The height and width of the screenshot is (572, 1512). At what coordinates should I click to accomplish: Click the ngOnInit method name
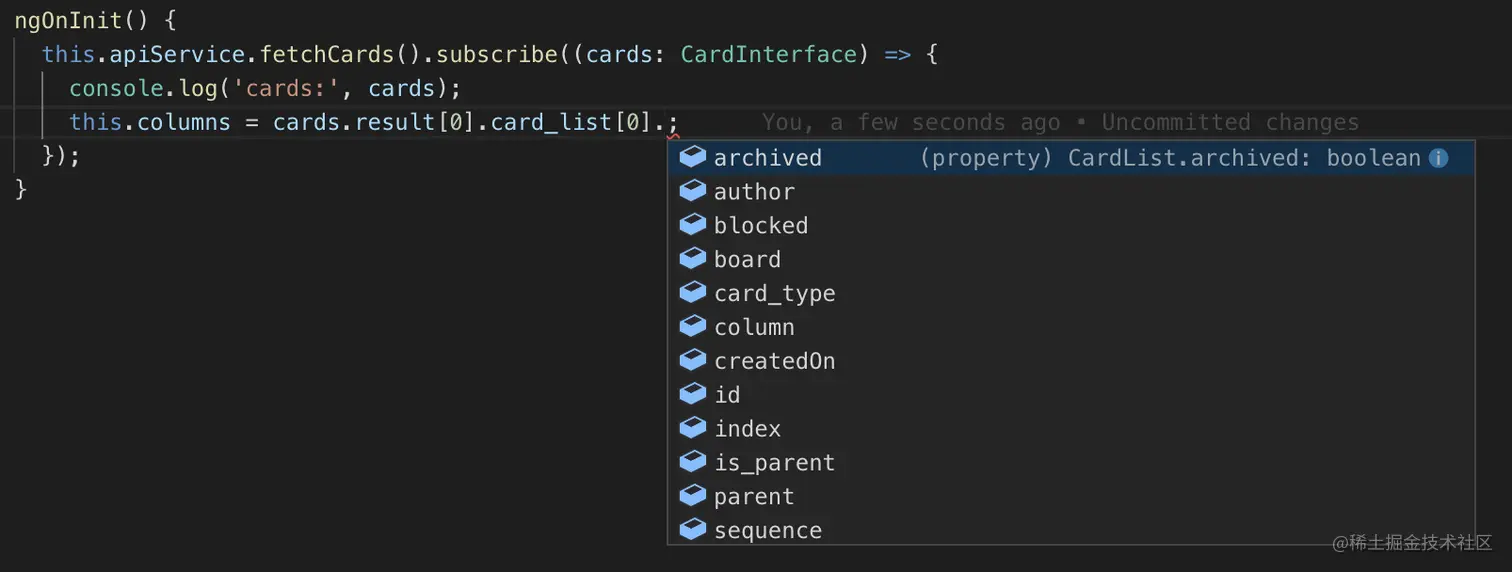(x=67, y=20)
